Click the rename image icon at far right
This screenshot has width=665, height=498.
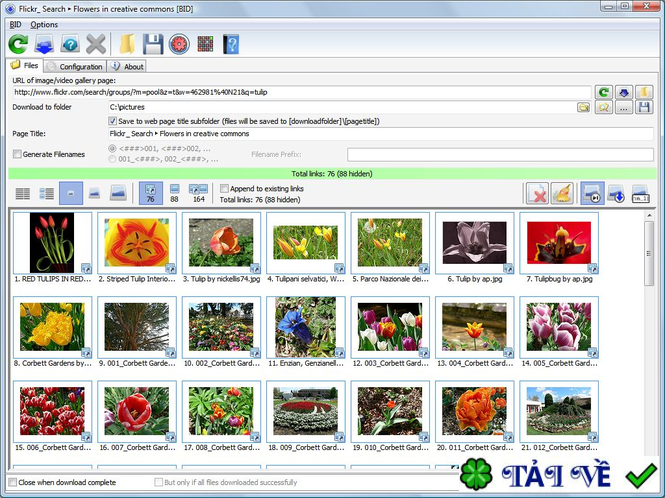click(x=640, y=193)
